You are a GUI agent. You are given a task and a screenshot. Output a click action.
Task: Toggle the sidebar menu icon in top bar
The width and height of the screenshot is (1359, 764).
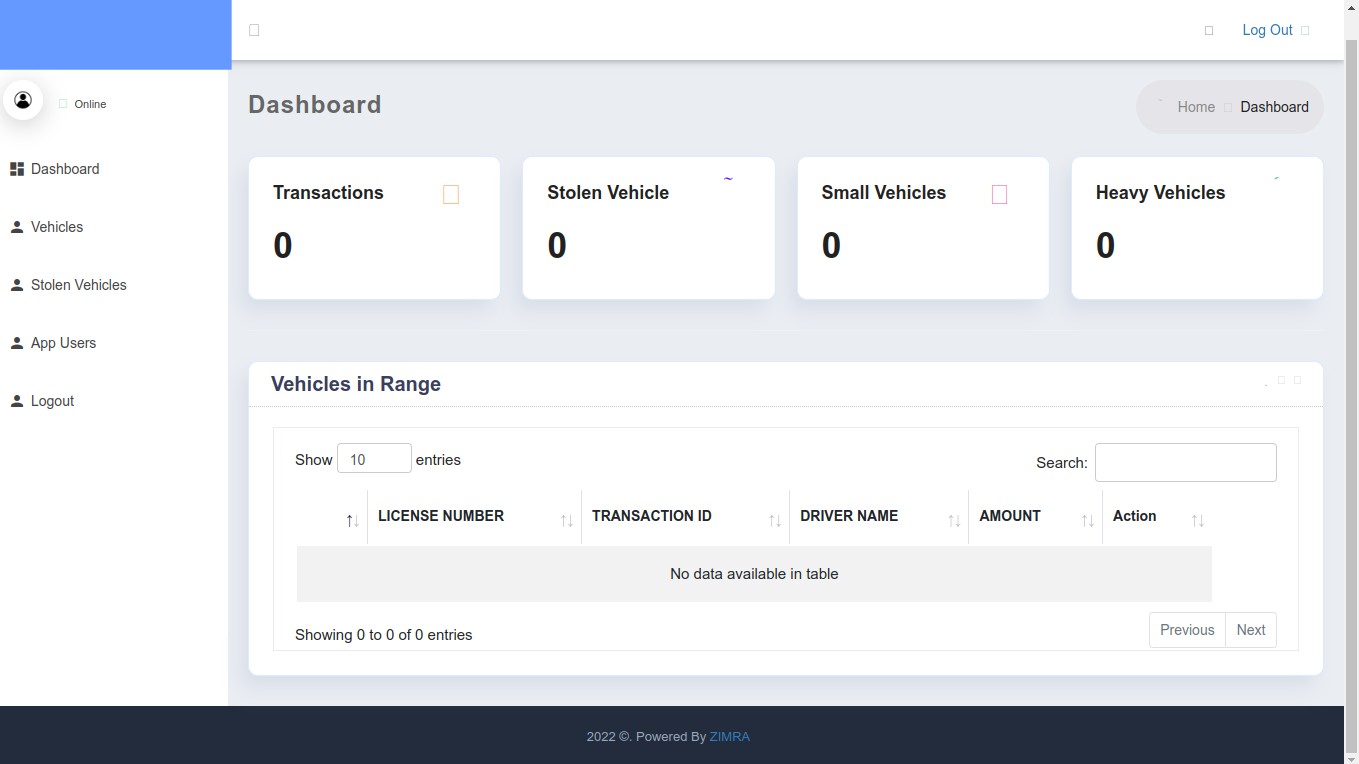254,30
